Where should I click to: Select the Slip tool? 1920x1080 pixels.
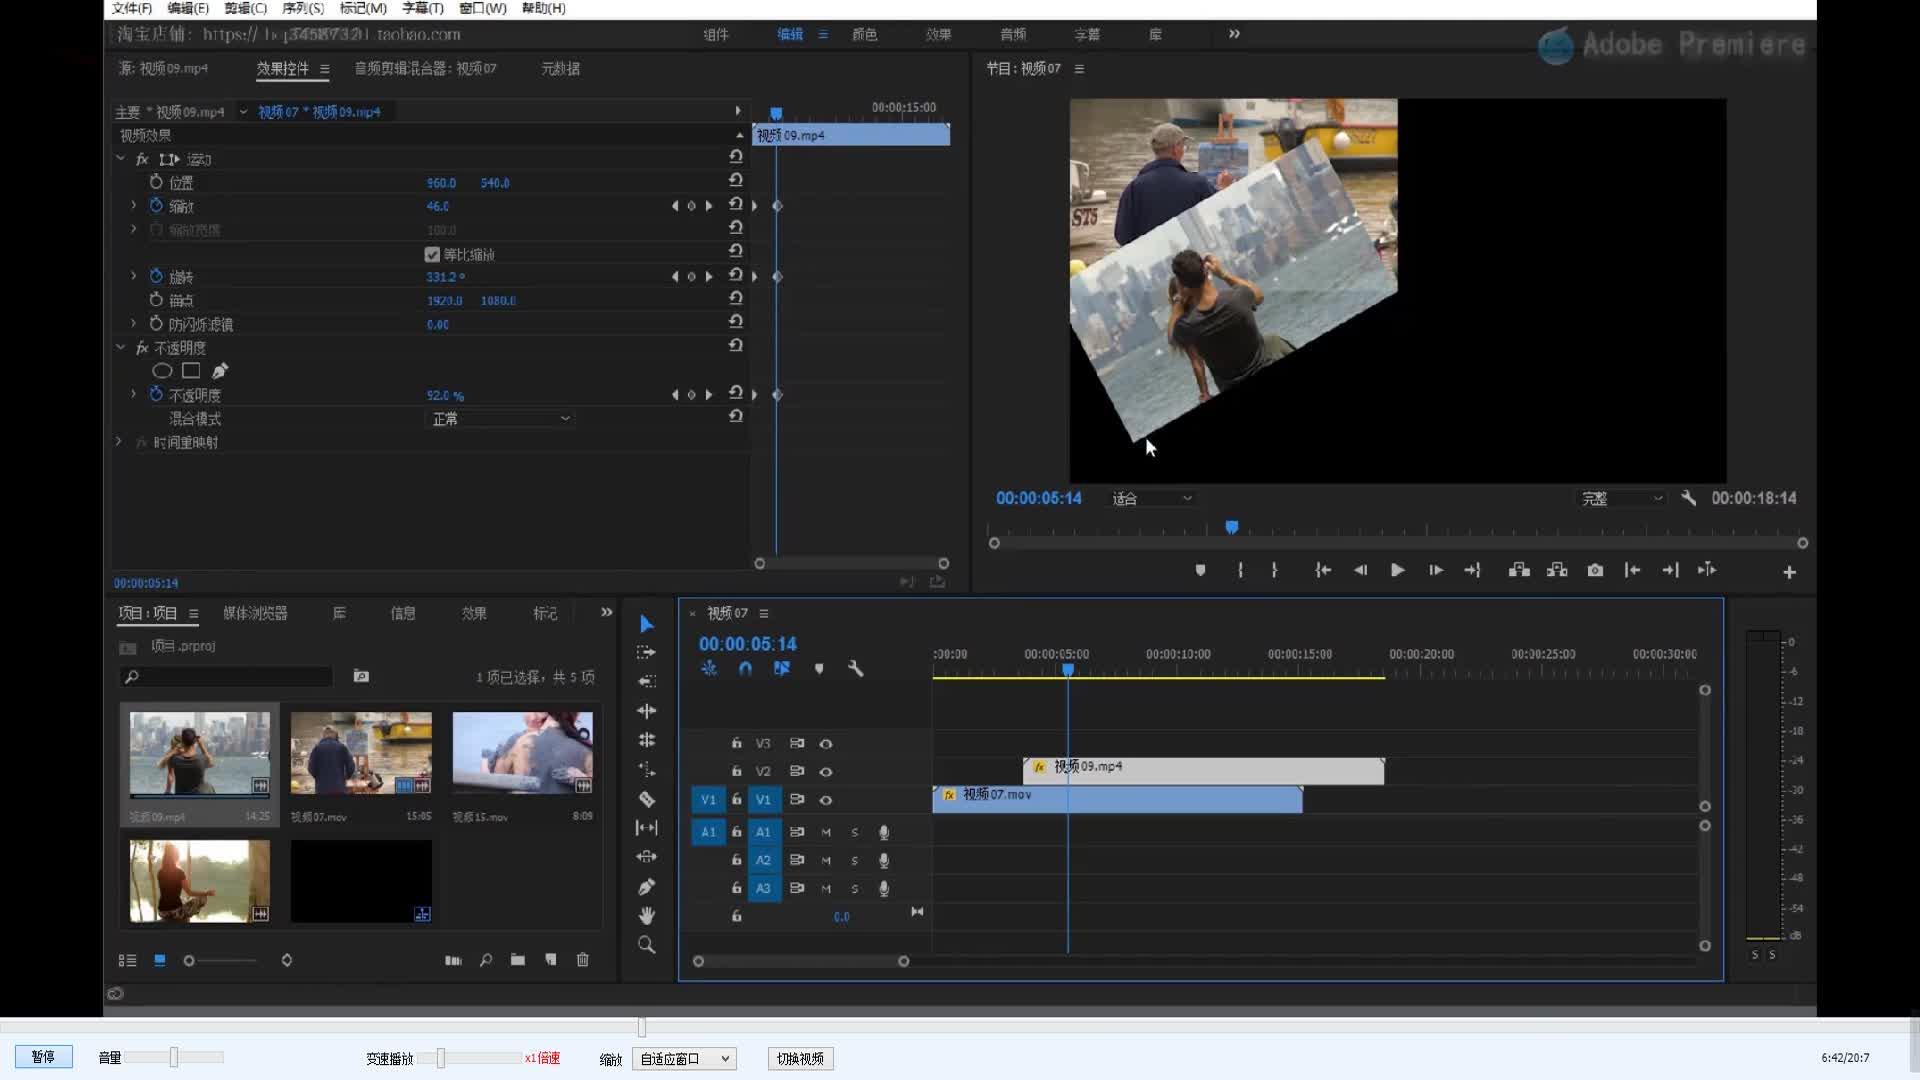tap(646, 828)
